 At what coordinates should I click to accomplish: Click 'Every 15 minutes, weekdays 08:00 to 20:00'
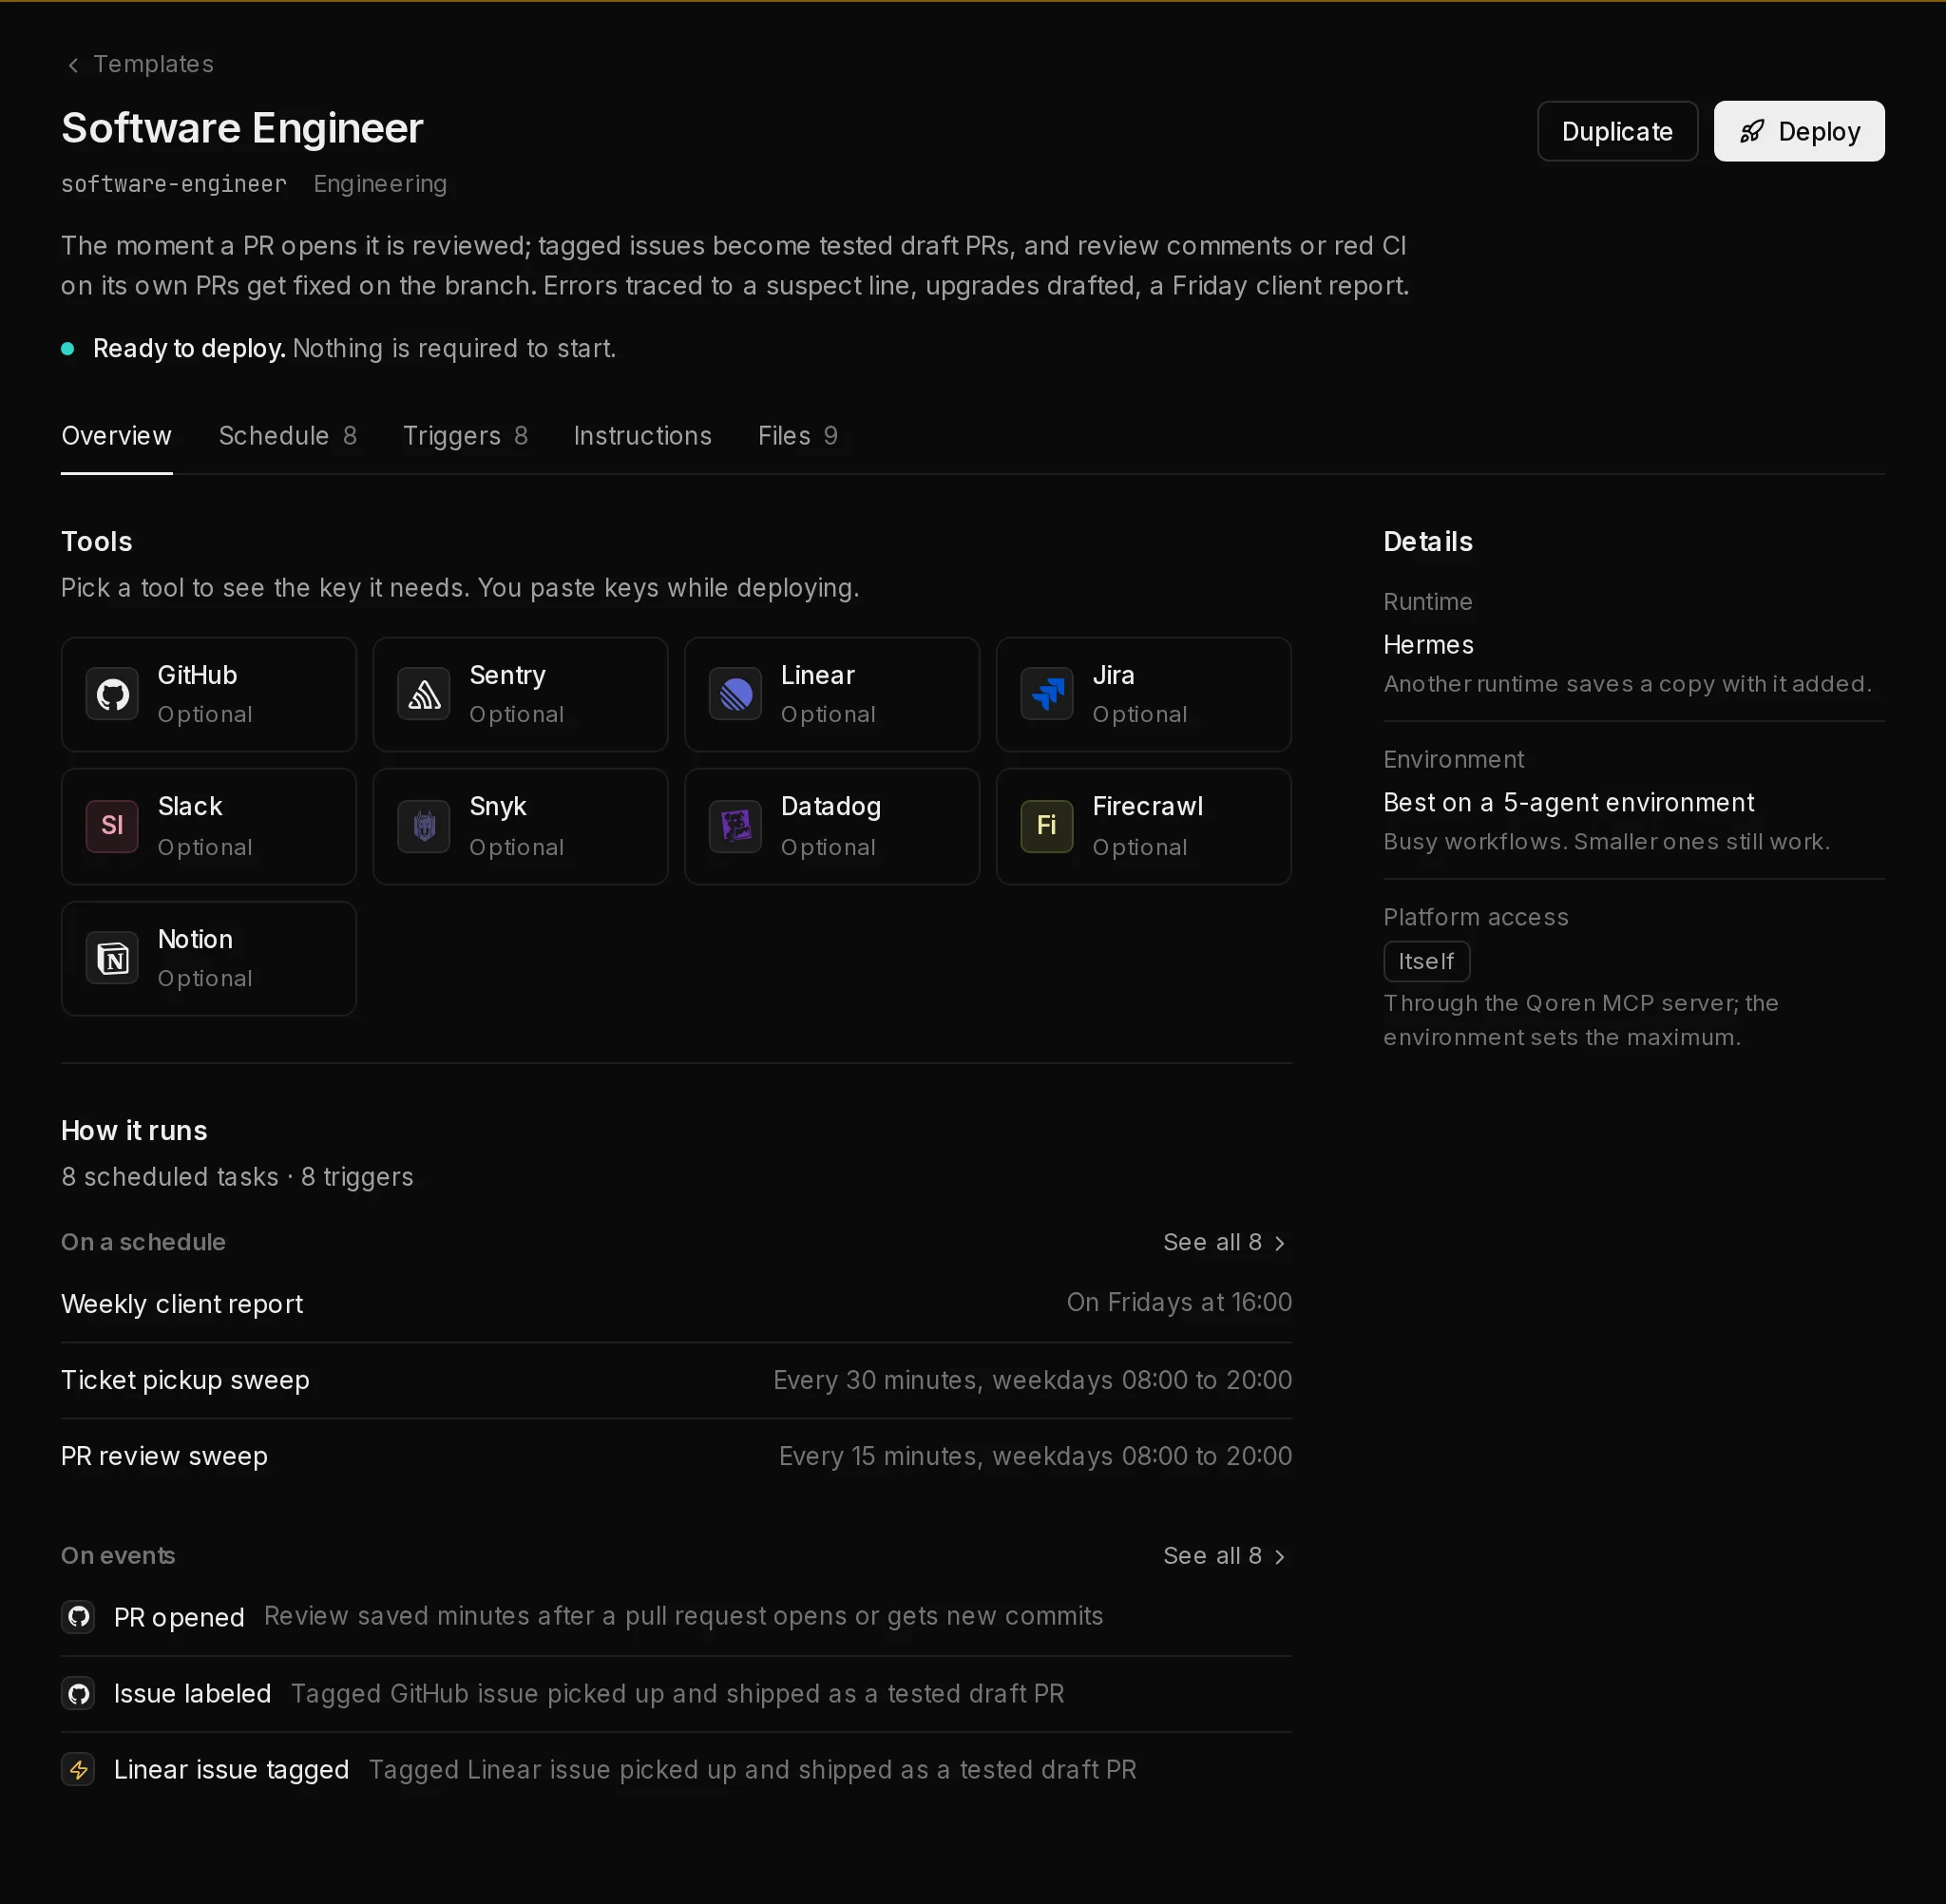tap(1035, 1456)
